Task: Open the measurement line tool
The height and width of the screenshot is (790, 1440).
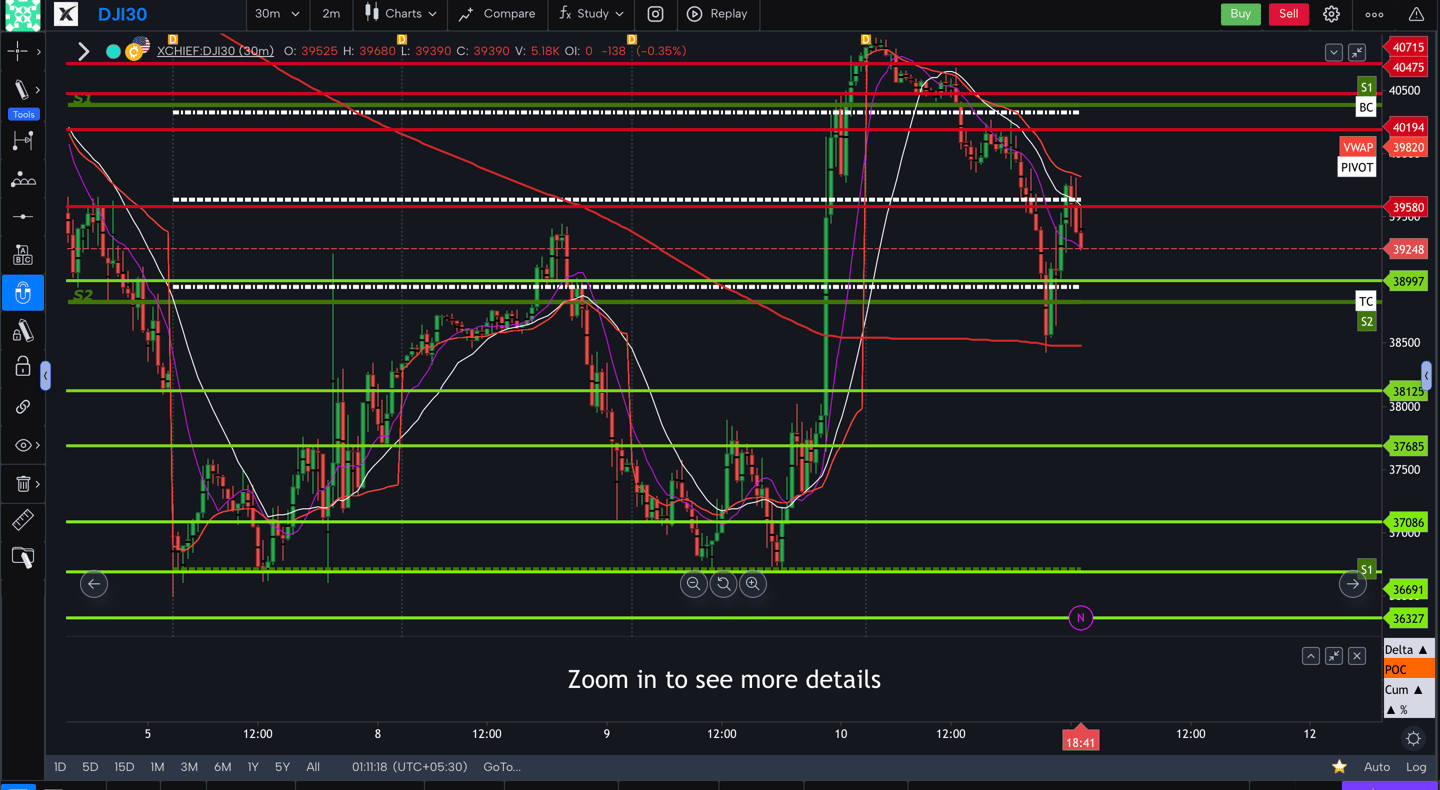Action: [22, 141]
